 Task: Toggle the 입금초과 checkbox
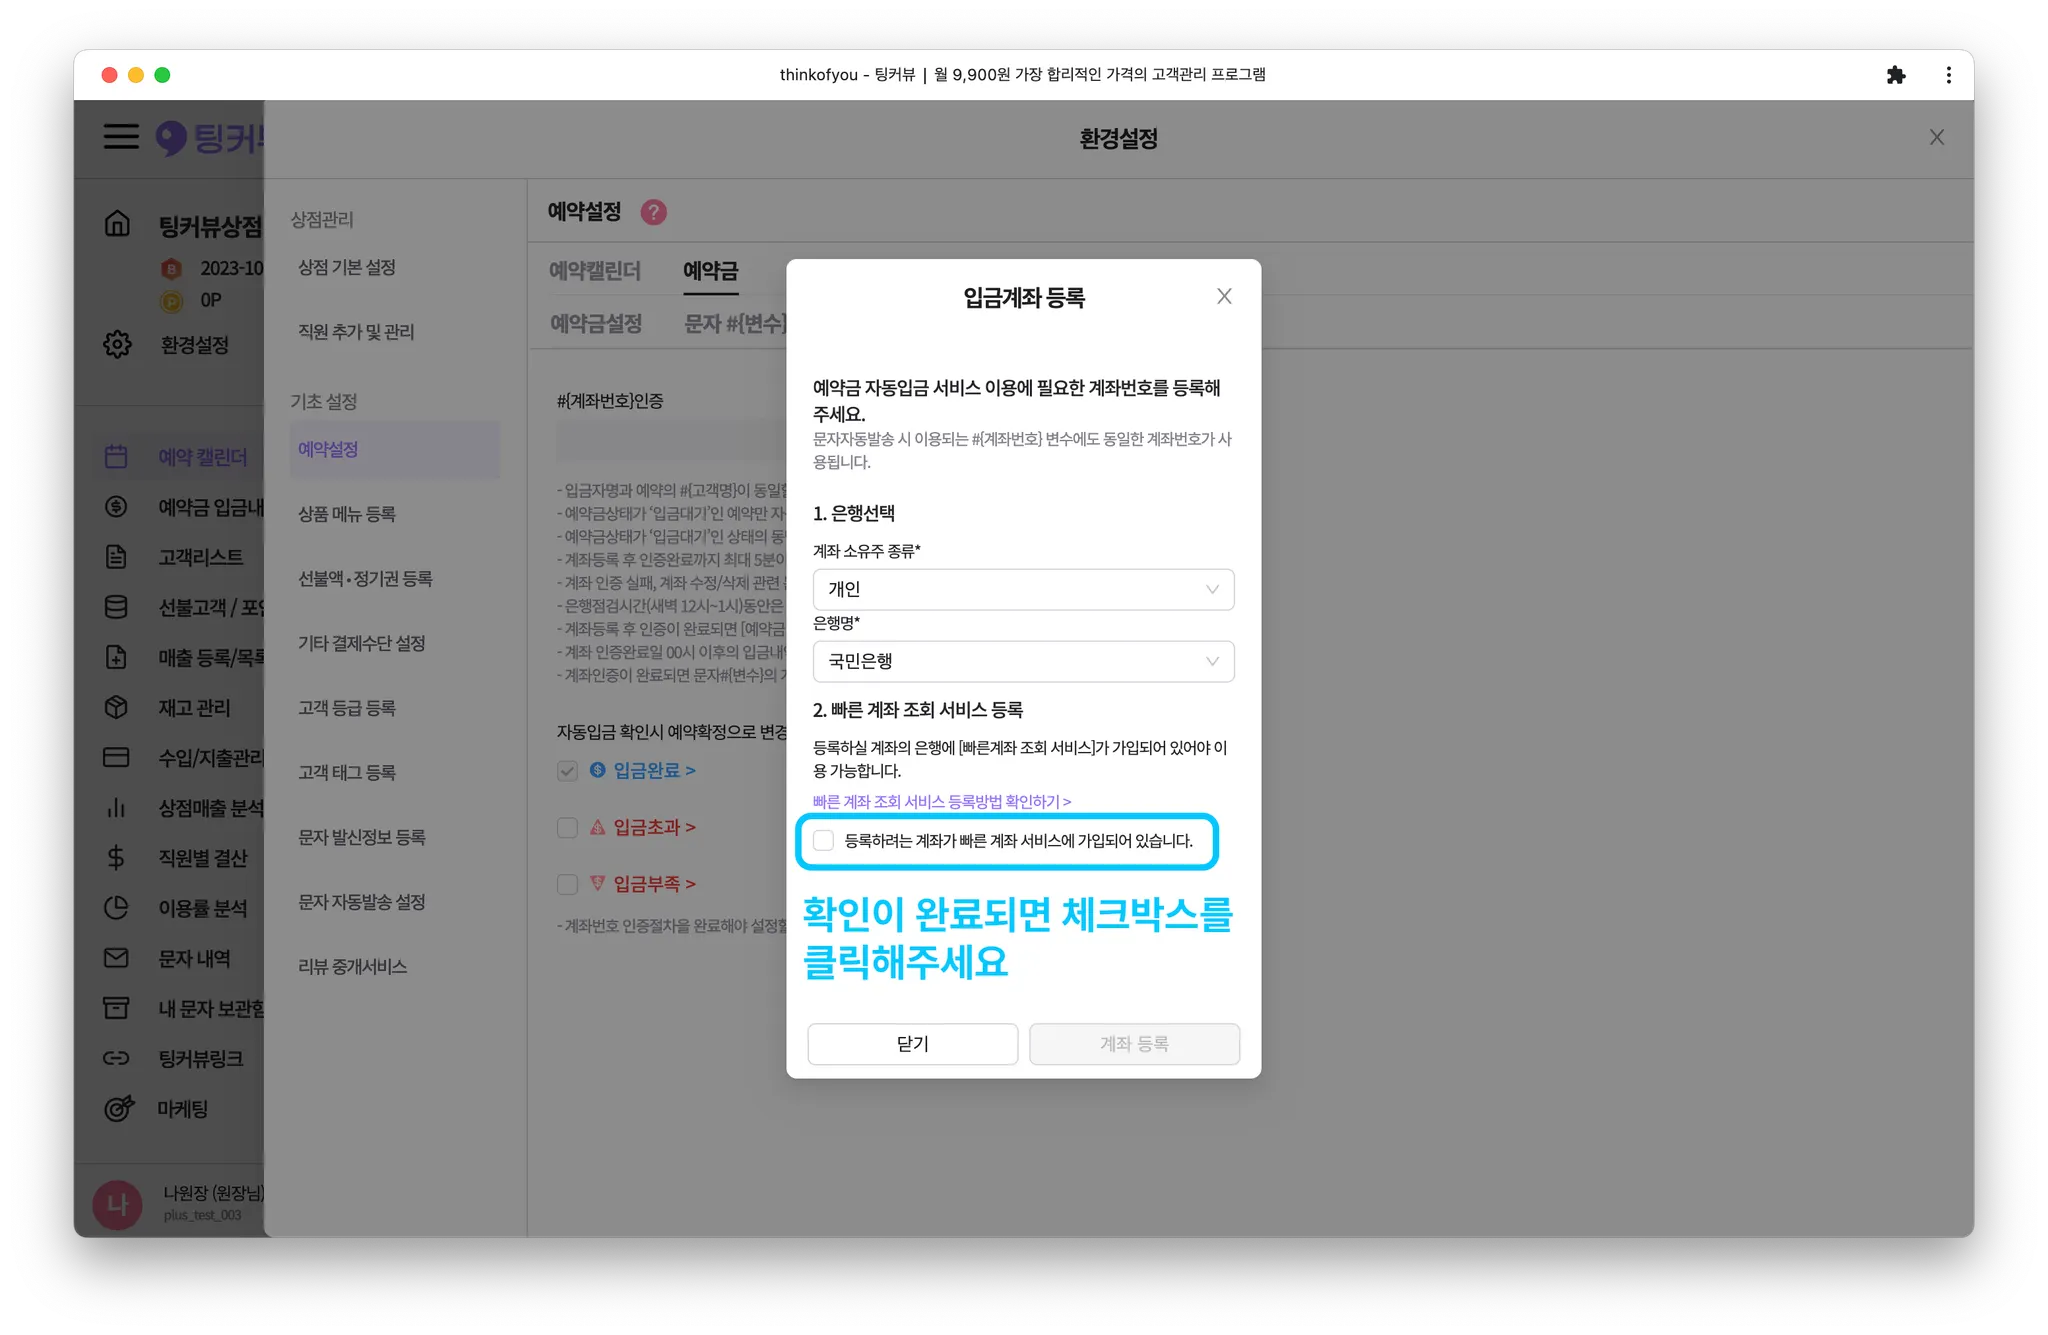[x=567, y=827]
